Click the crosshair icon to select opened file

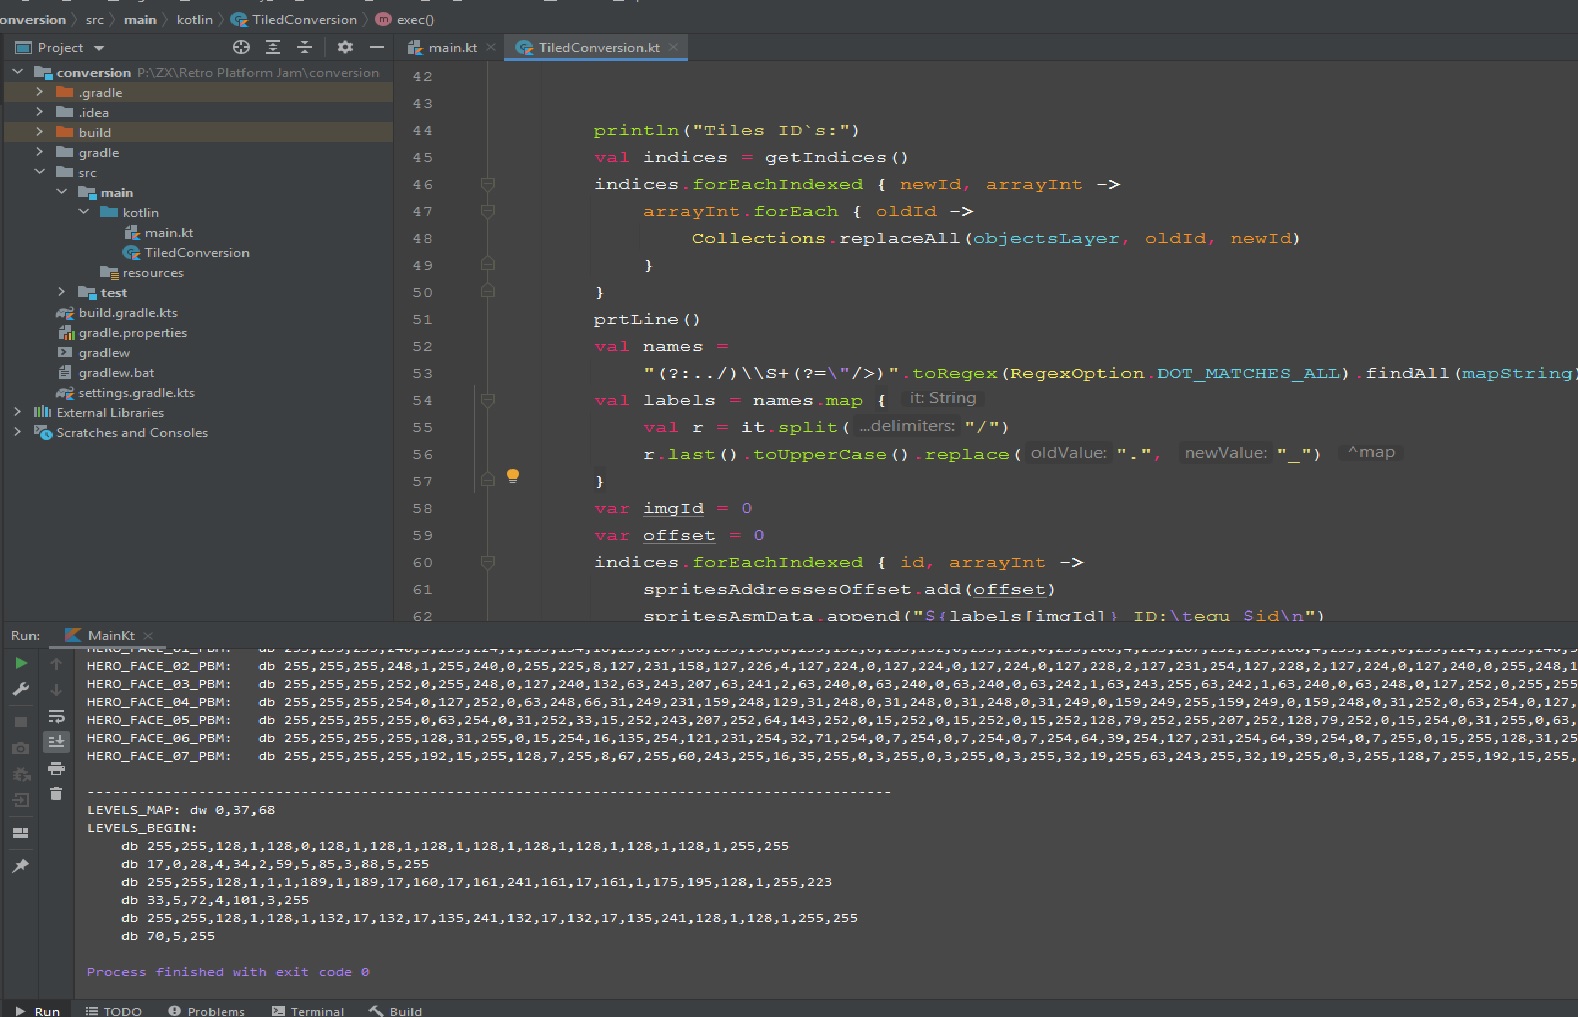pos(241,47)
